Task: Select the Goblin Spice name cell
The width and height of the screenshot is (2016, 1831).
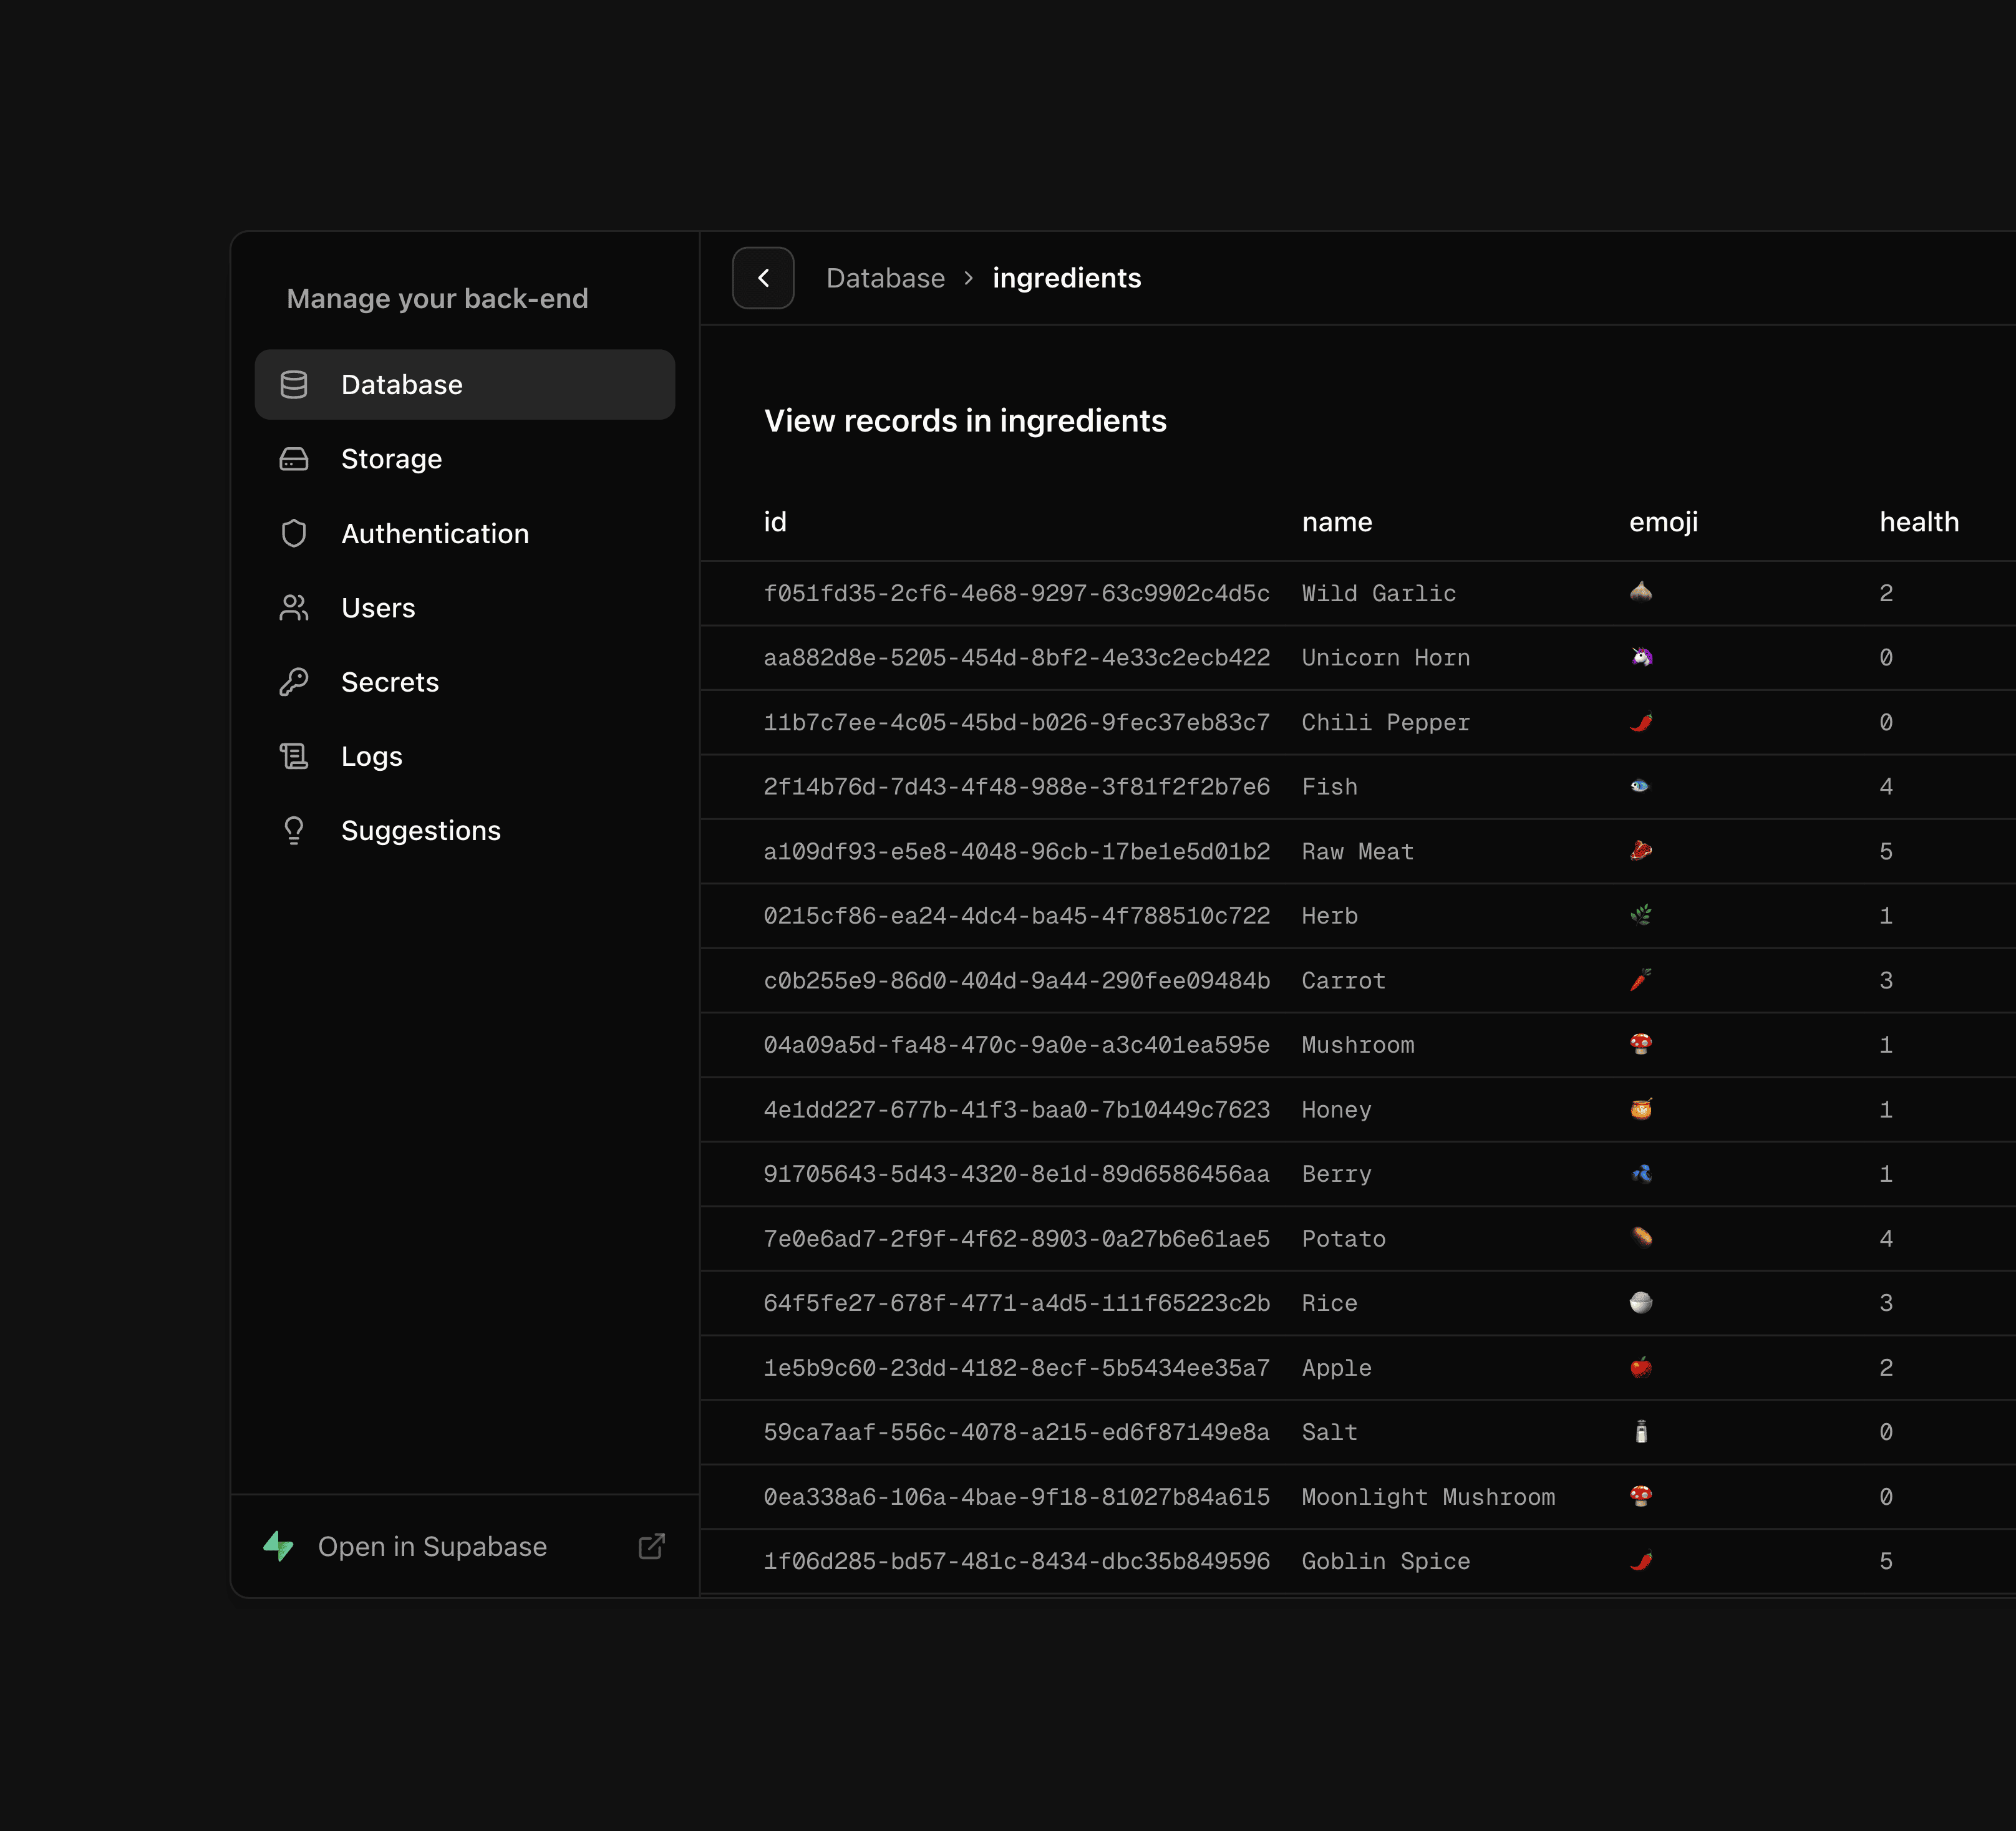Action: 1386,1561
